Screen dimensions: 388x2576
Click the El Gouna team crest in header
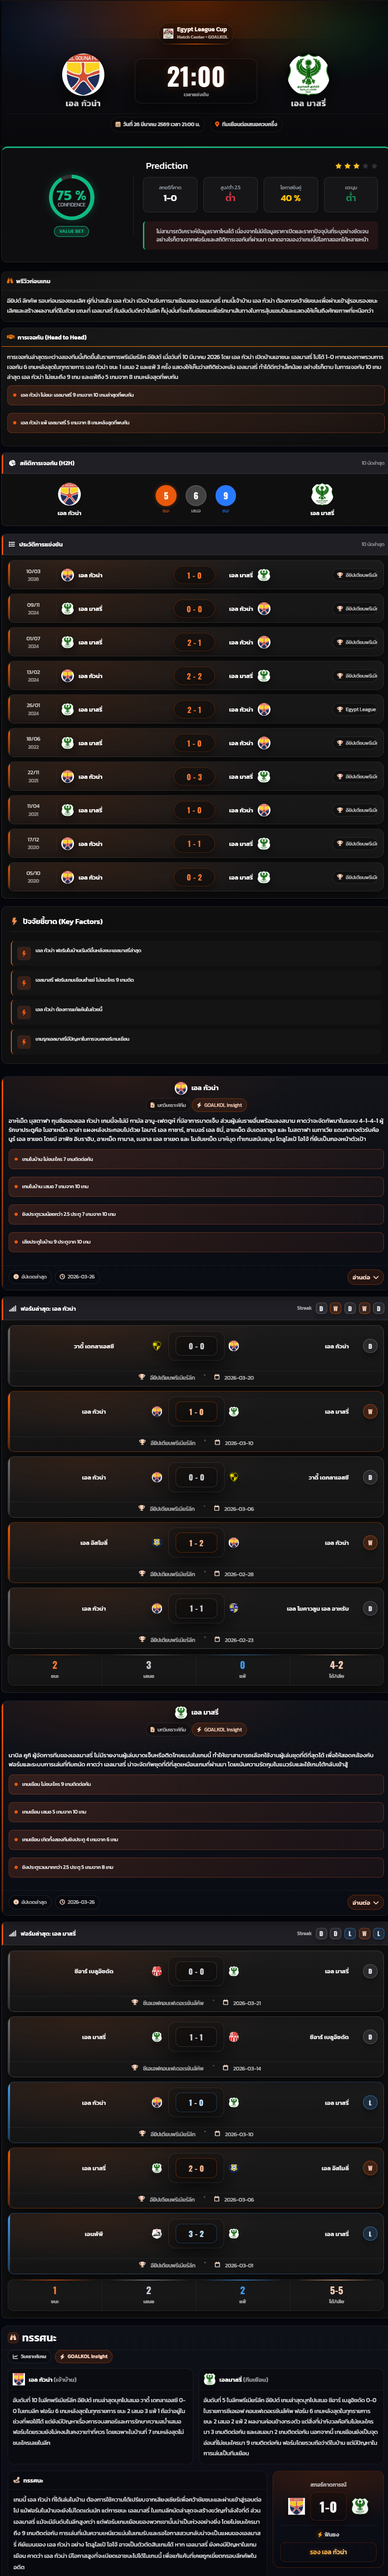coord(83,75)
